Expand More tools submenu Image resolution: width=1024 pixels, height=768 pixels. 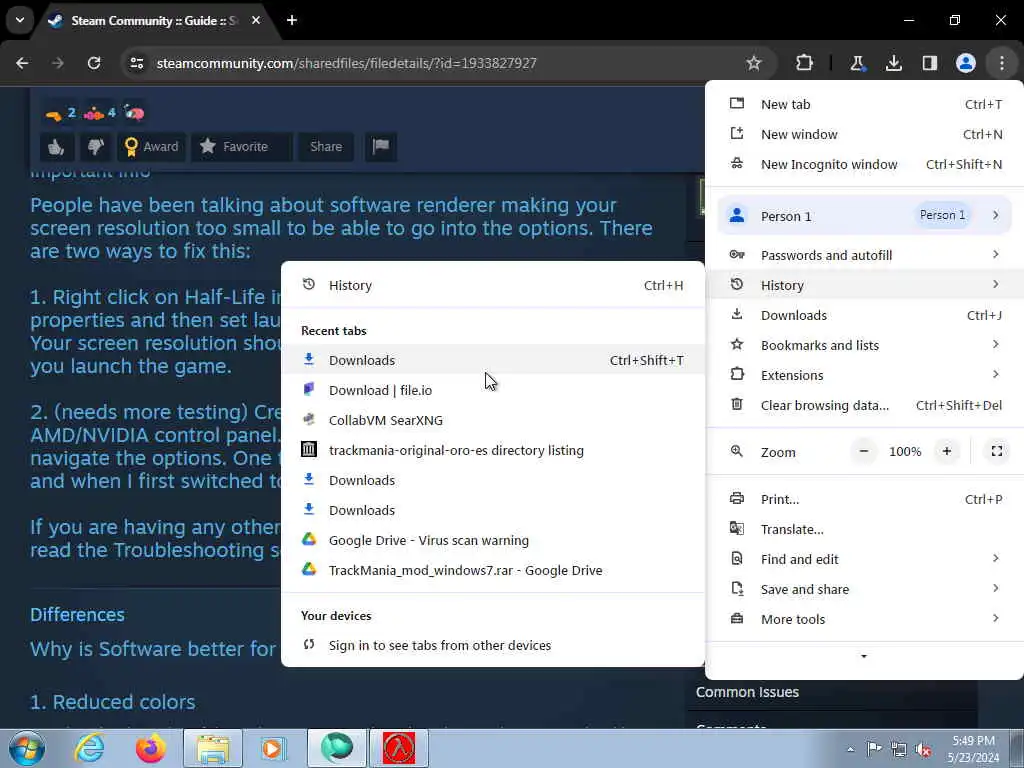point(864,620)
